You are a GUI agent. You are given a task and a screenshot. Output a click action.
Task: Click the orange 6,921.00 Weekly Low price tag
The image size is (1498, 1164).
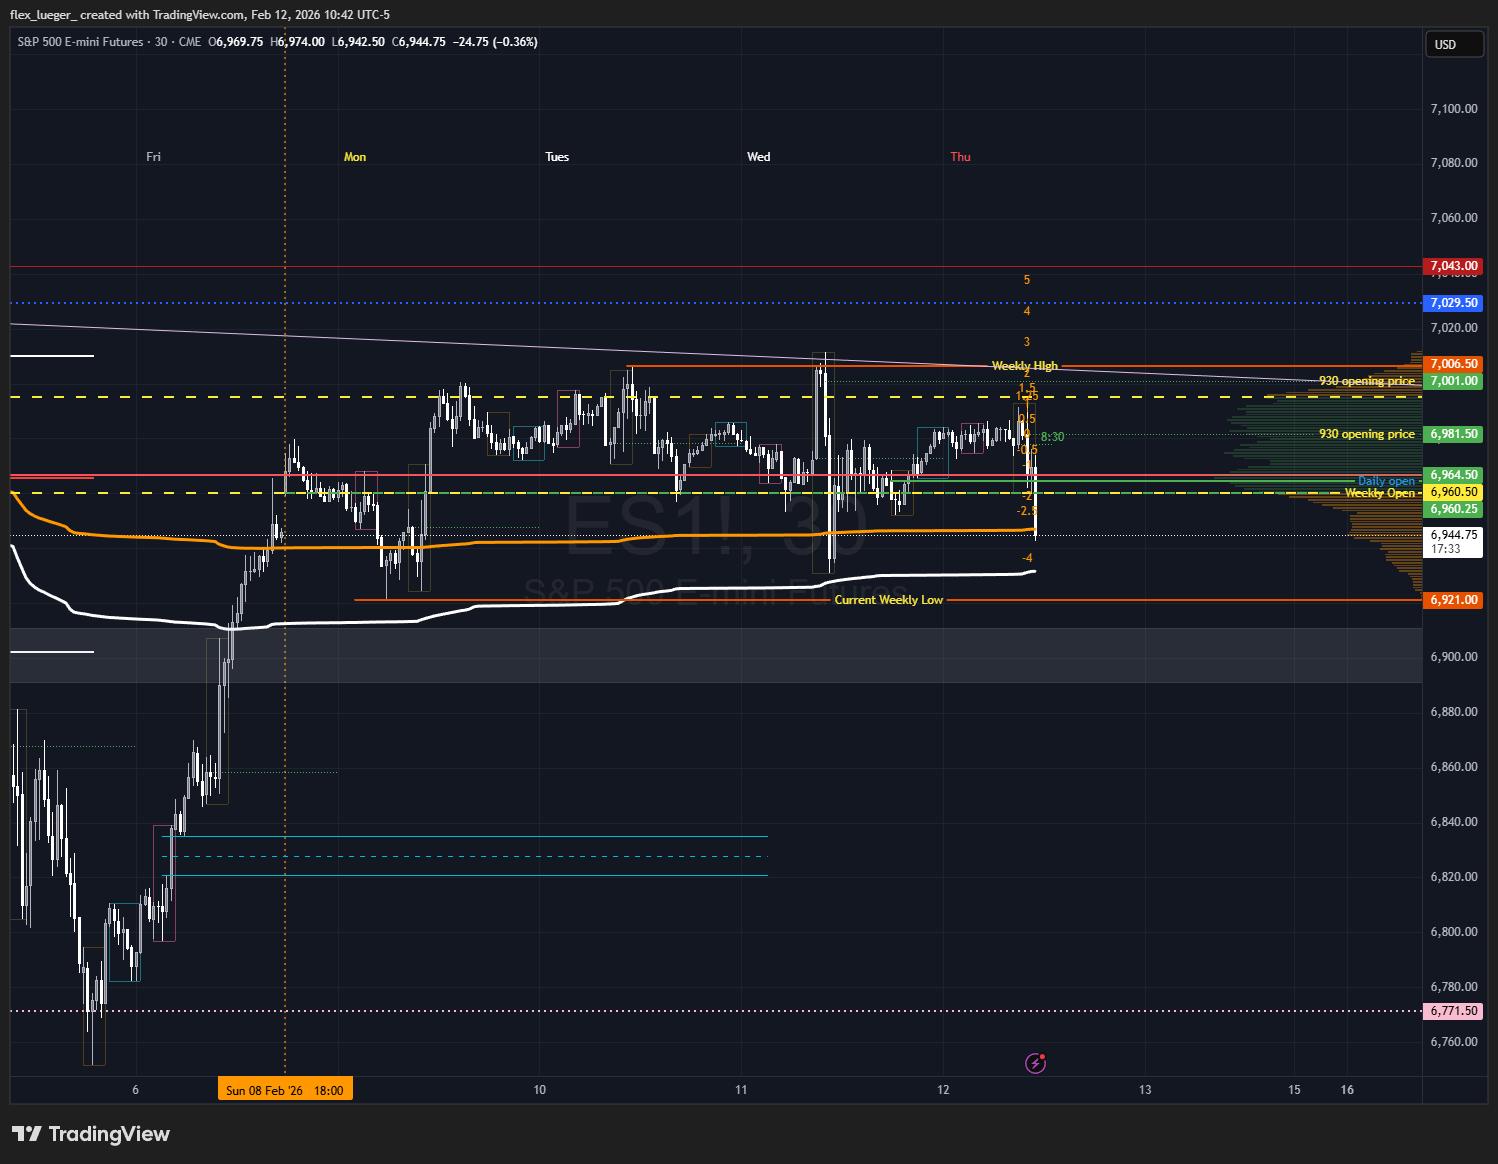tap(1452, 600)
